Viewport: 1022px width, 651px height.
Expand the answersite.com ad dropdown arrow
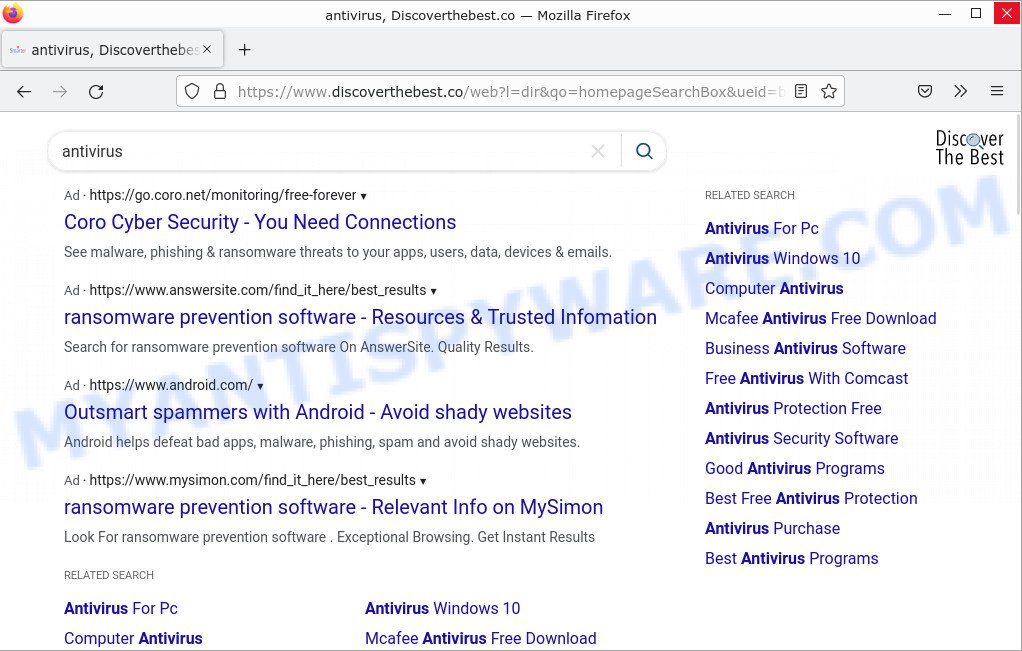pos(433,291)
